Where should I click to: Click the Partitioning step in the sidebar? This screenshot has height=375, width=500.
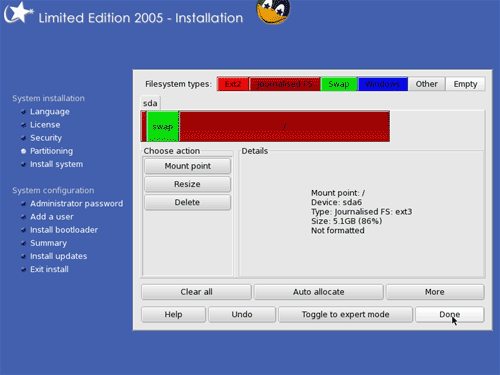pyautogui.click(x=51, y=151)
